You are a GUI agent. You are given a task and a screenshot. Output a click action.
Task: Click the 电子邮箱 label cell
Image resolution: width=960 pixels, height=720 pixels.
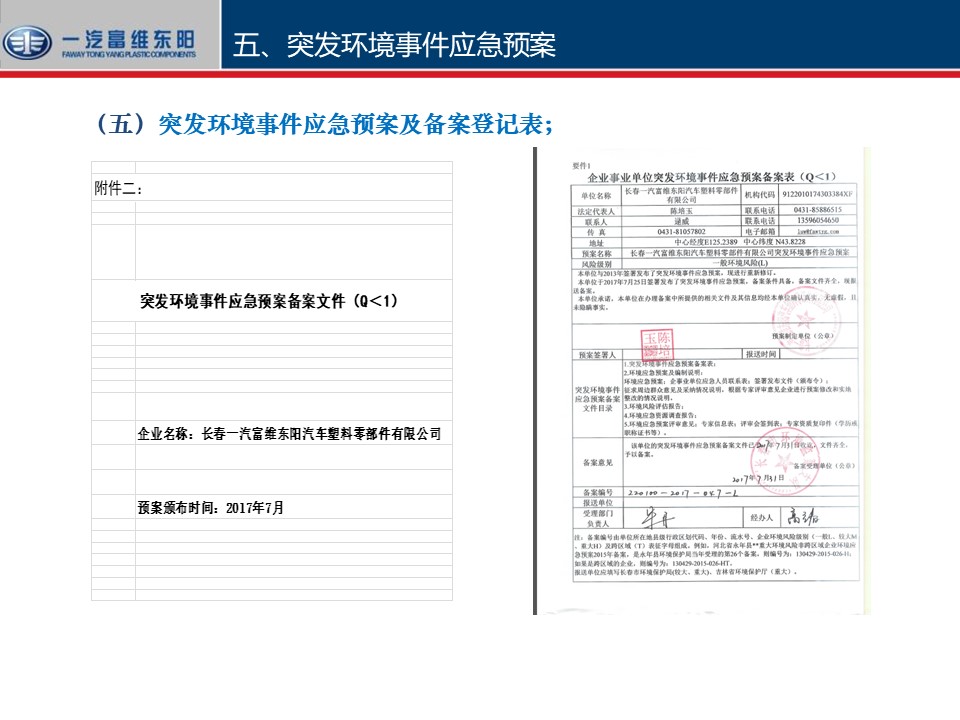[760, 231]
